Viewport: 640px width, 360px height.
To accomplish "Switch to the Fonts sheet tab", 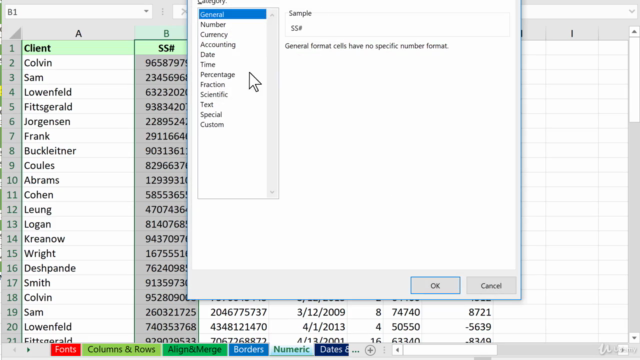I will pyautogui.click(x=65, y=350).
